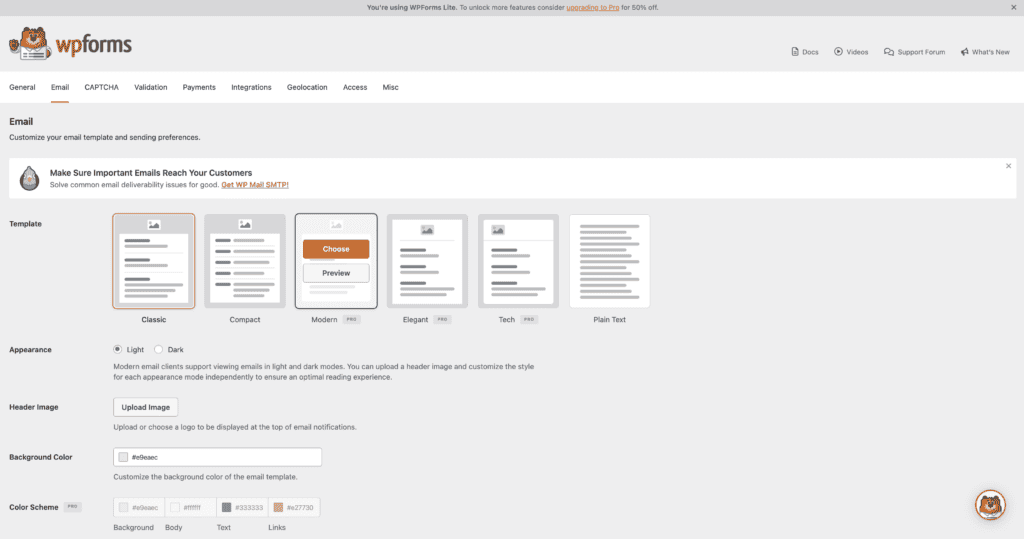Click the WP Mail SMTP pigeon icon
1024x539 pixels.
coord(29,178)
